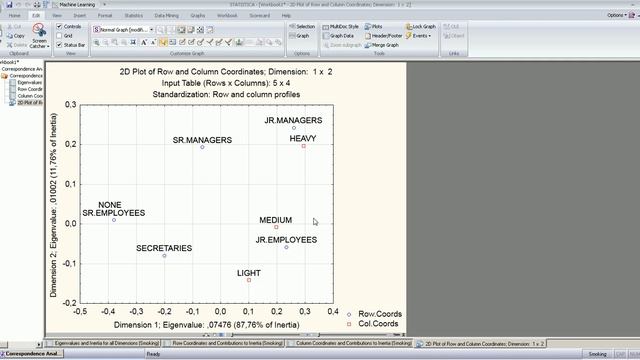Open the Format ribbon tab
The image size is (640, 360).
click(x=104, y=16)
